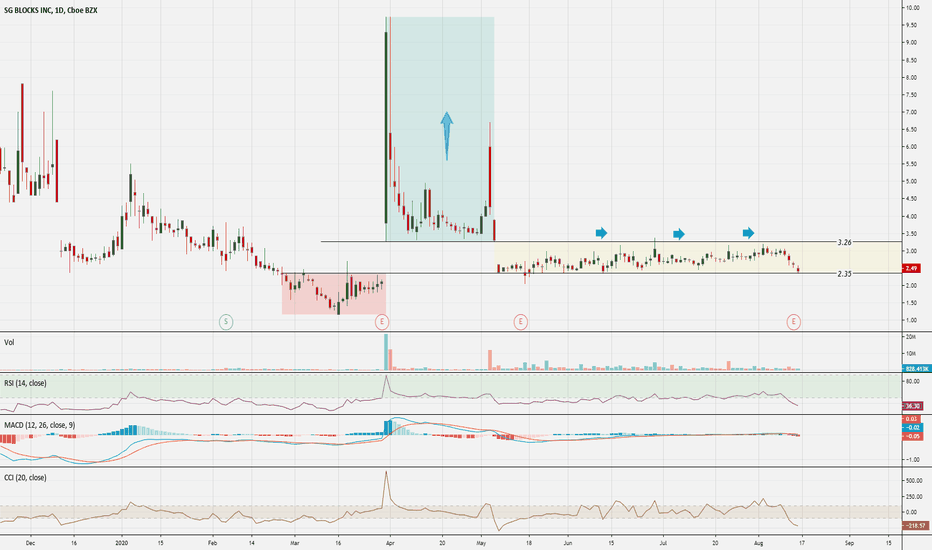The image size is (932, 550).
Task: Click the 3.26 horizontal line price label
Action: (x=844, y=242)
